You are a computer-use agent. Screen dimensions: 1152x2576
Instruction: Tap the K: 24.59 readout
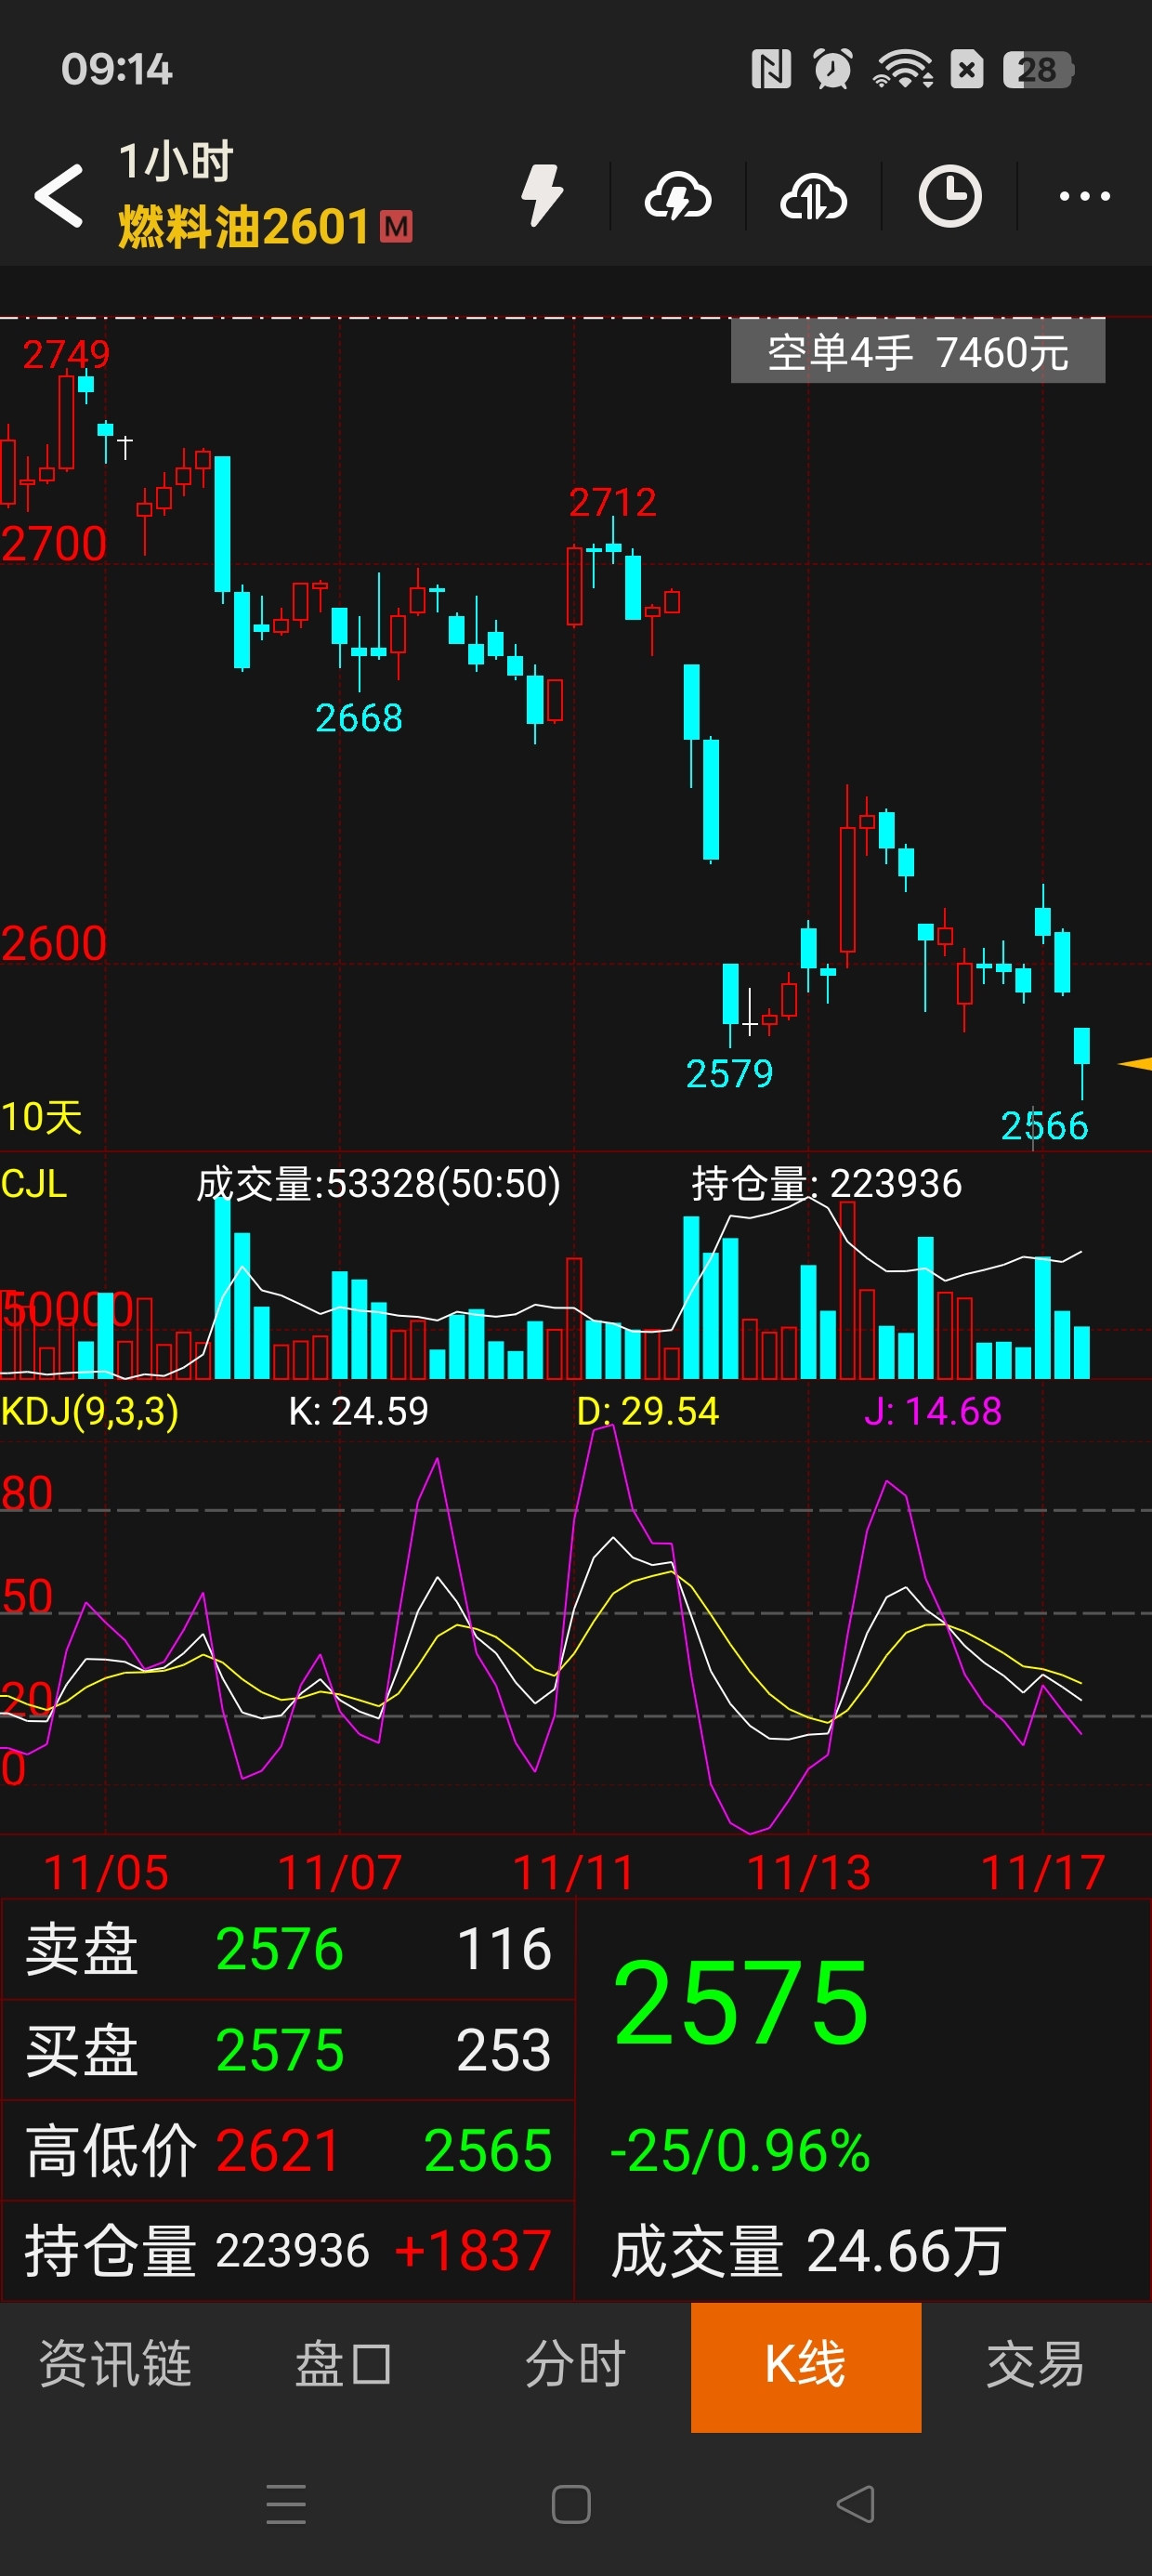pos(358,1411)
